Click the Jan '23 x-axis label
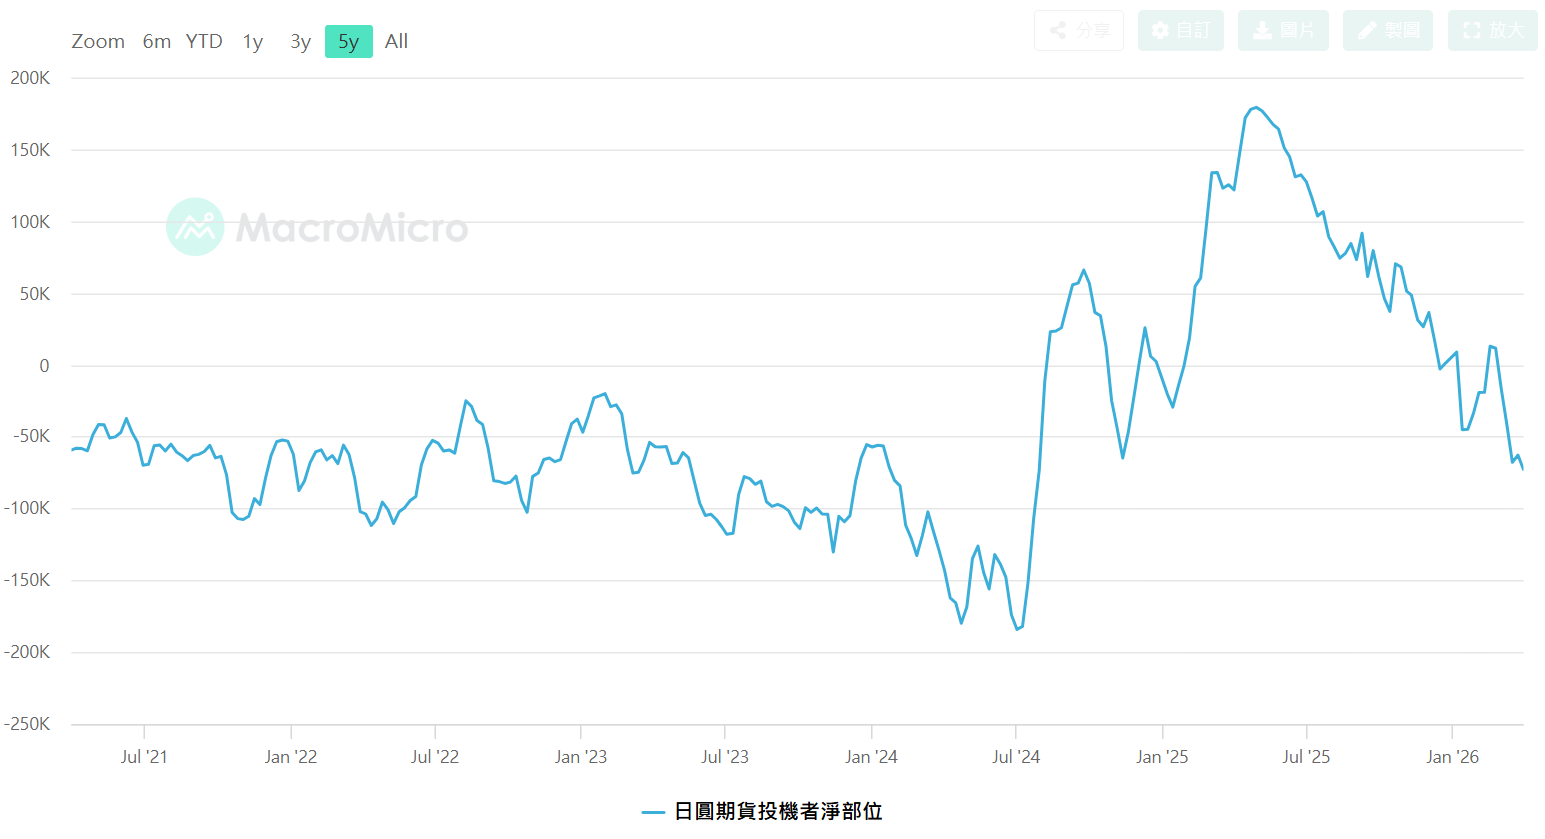This screenshot has width=1545, height=839. tap(581, 757)
